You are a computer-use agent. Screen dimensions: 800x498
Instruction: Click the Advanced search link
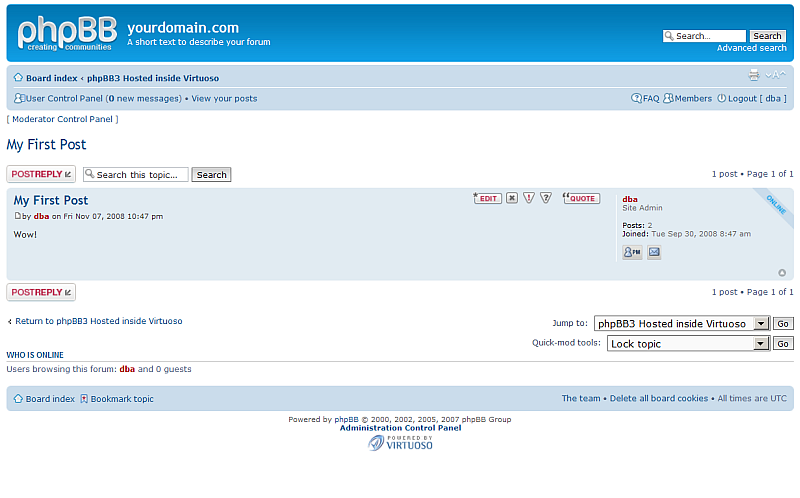[x=751, y=48]
